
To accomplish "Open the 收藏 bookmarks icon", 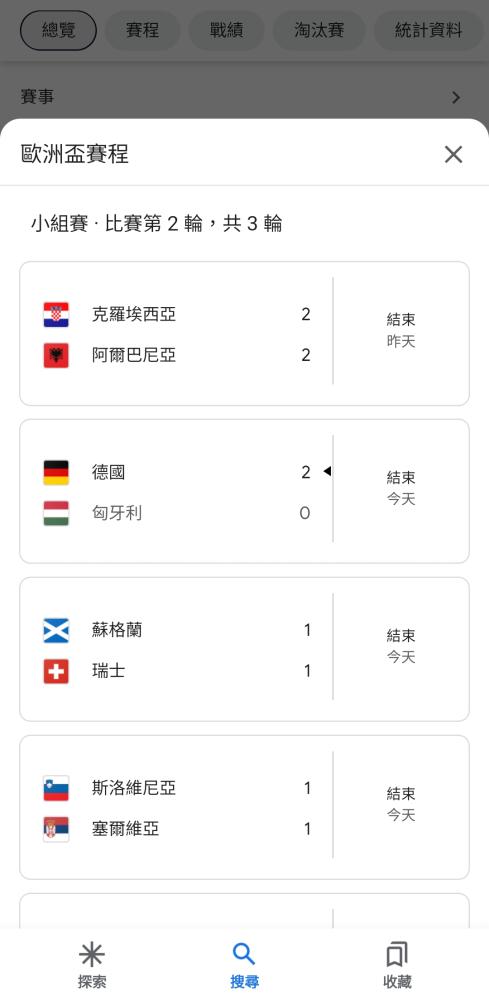I will point(397,955).
